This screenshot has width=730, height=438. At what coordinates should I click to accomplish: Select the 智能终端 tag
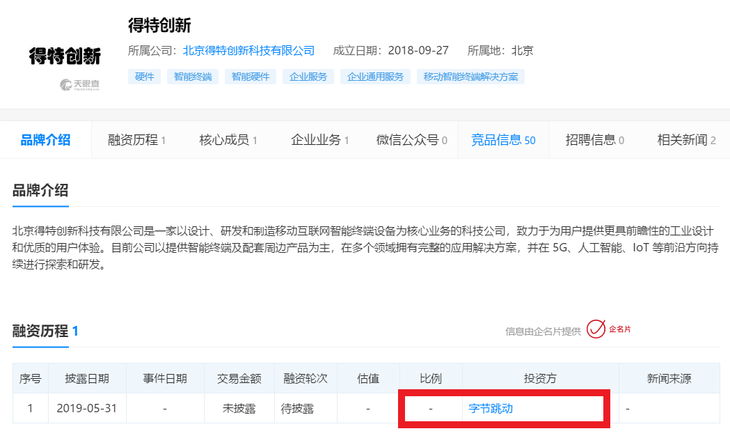193,76
